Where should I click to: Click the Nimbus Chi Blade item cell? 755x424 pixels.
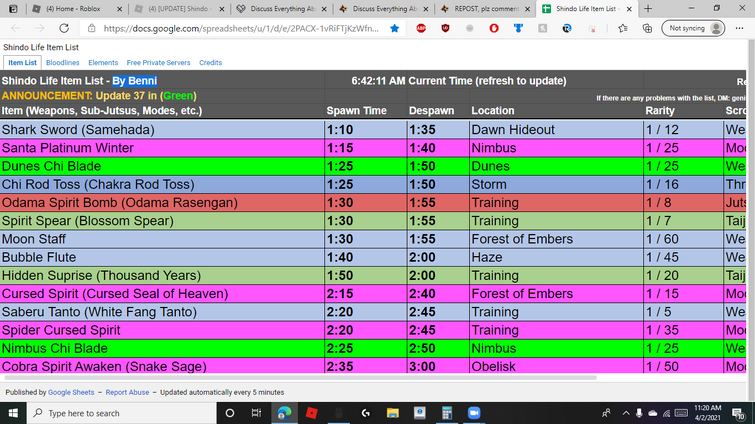pos(162,348)
